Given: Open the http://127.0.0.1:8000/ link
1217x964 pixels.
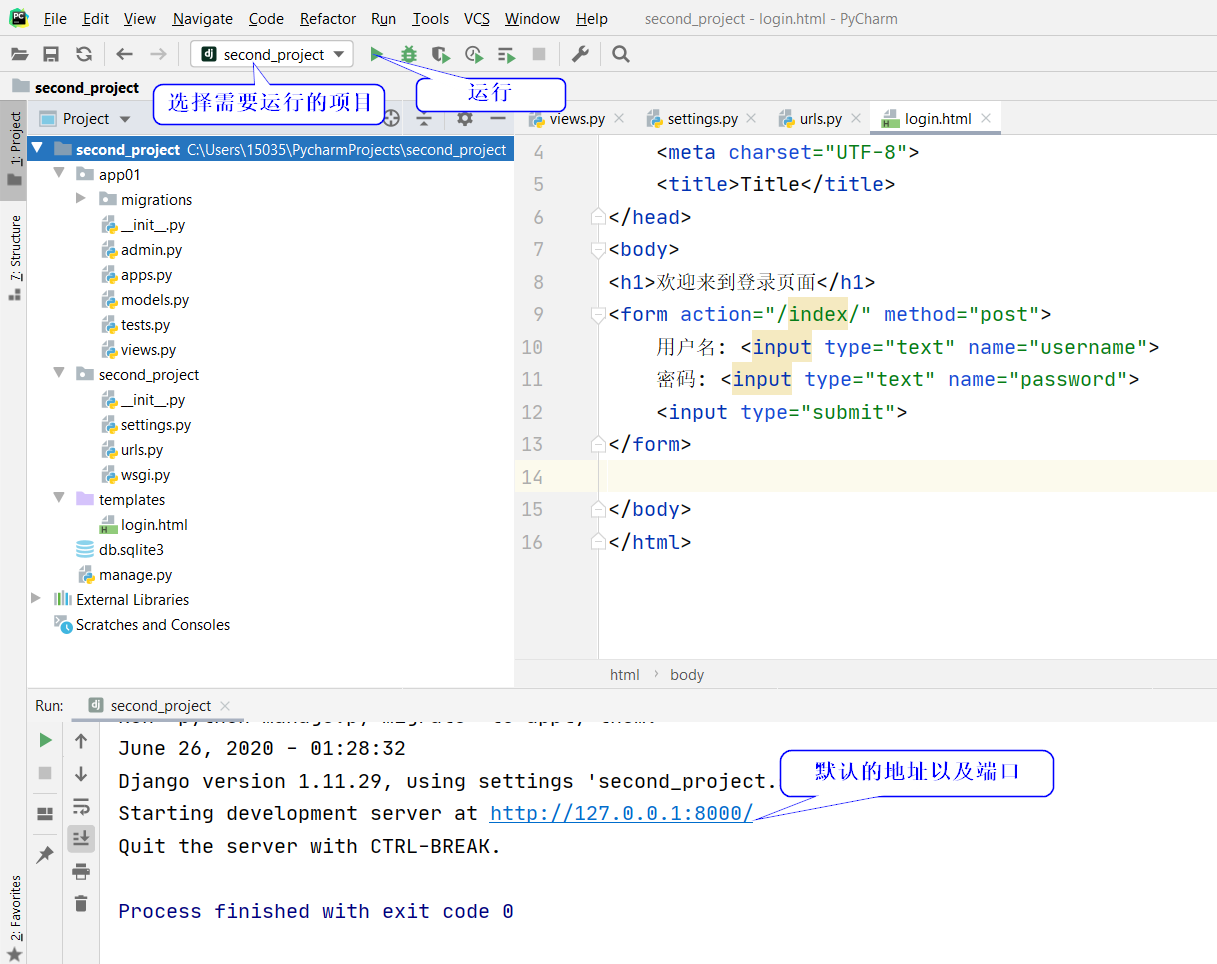Looking at the screenshot, I should click(x=621, y=813).
